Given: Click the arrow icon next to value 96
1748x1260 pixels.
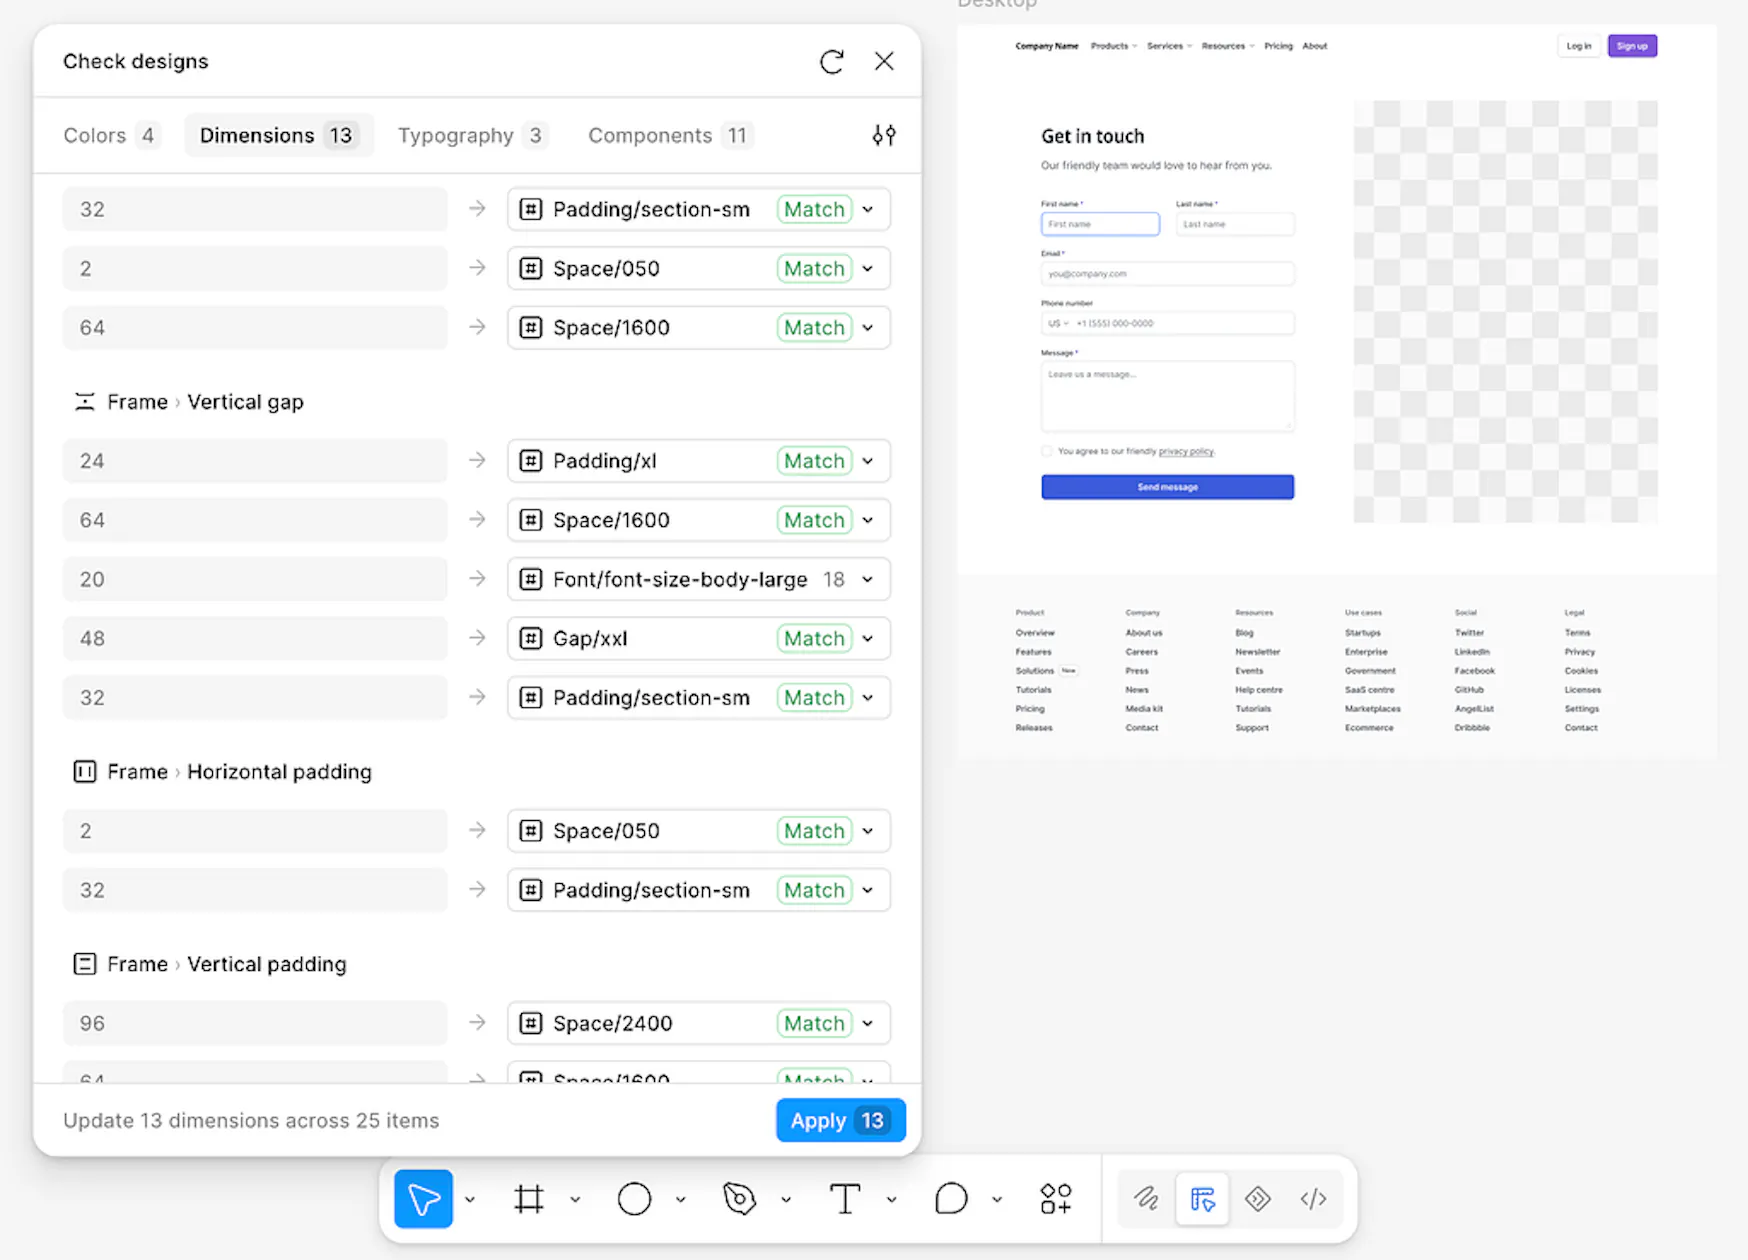Looking at the screenshot, I should tap(478, 1023).
